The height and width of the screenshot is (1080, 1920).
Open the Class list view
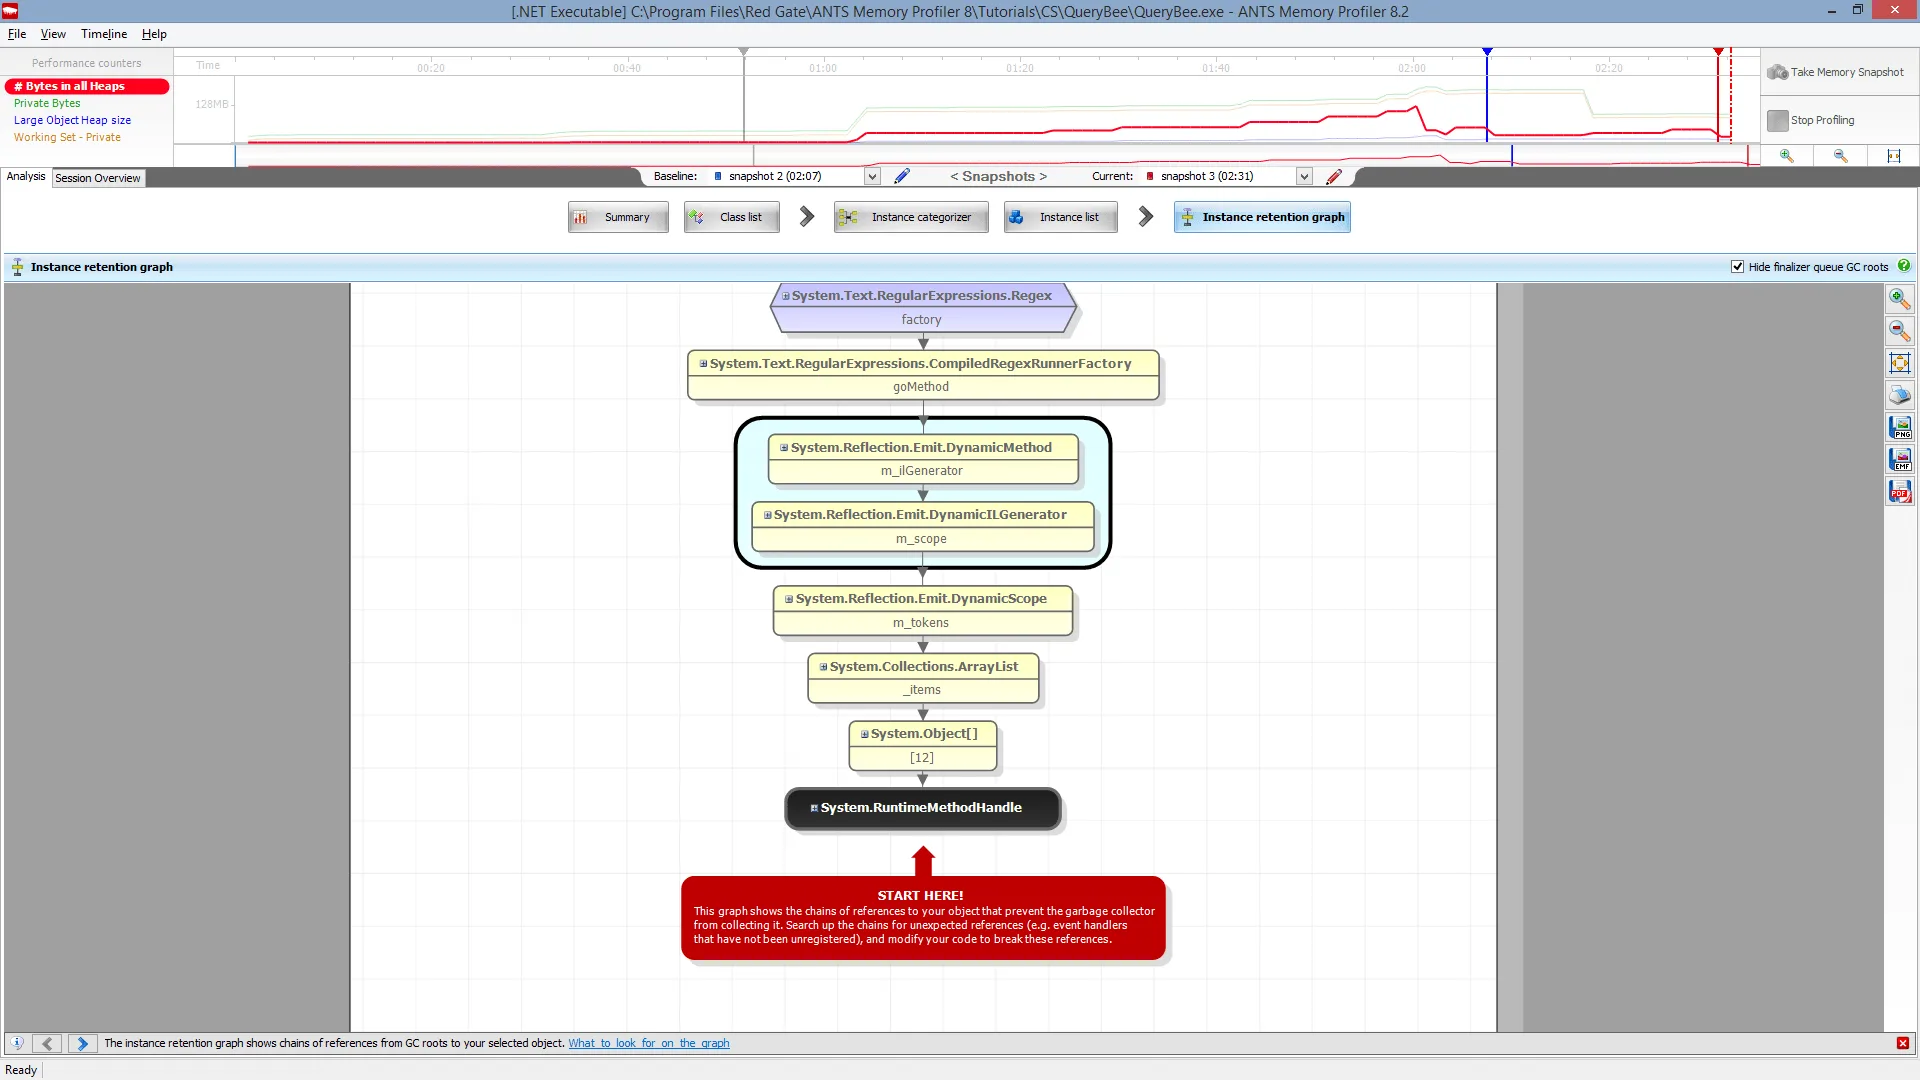[x=731, y=217]
